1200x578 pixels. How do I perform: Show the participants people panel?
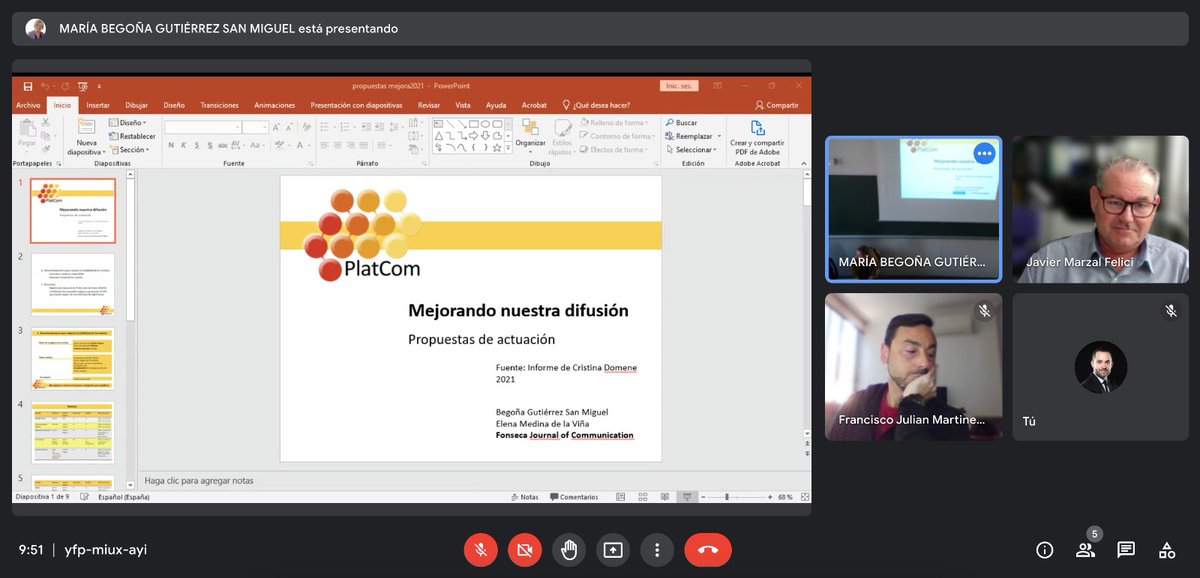[1085, 549]
